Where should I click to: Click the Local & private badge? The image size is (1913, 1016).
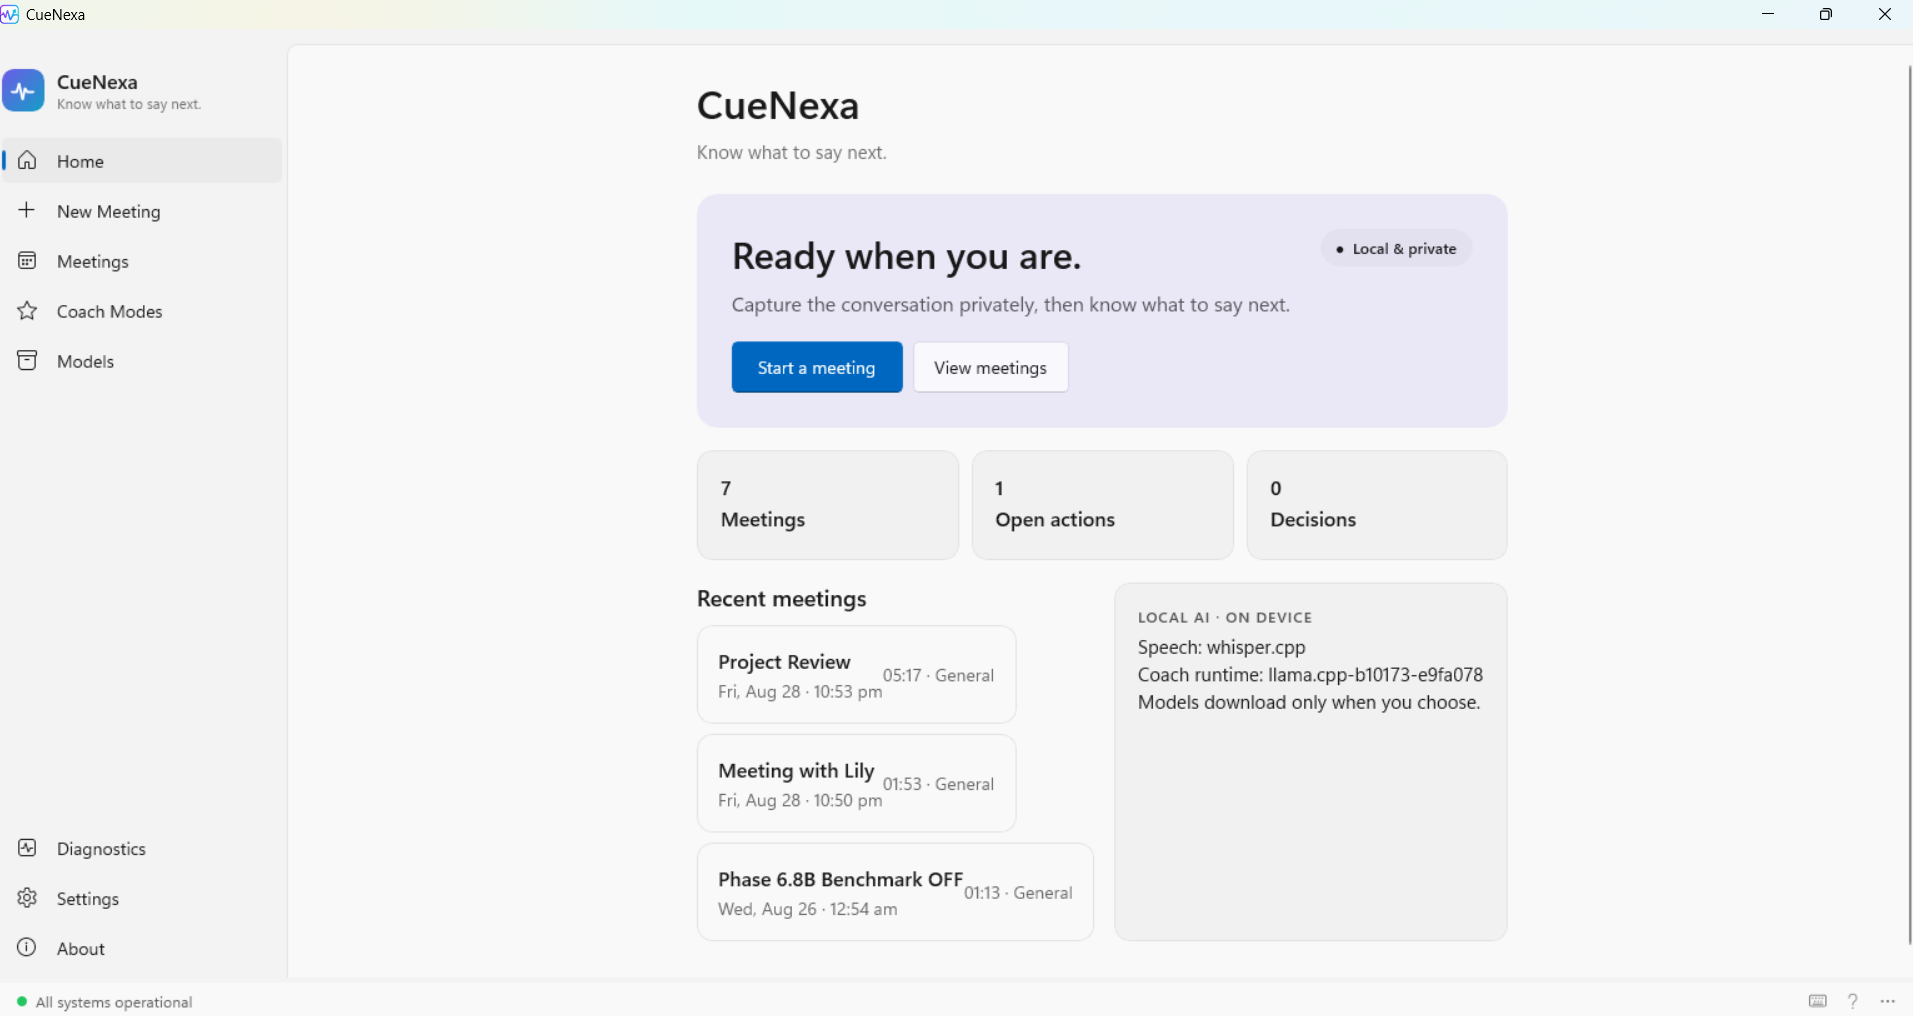(1396, 248)
